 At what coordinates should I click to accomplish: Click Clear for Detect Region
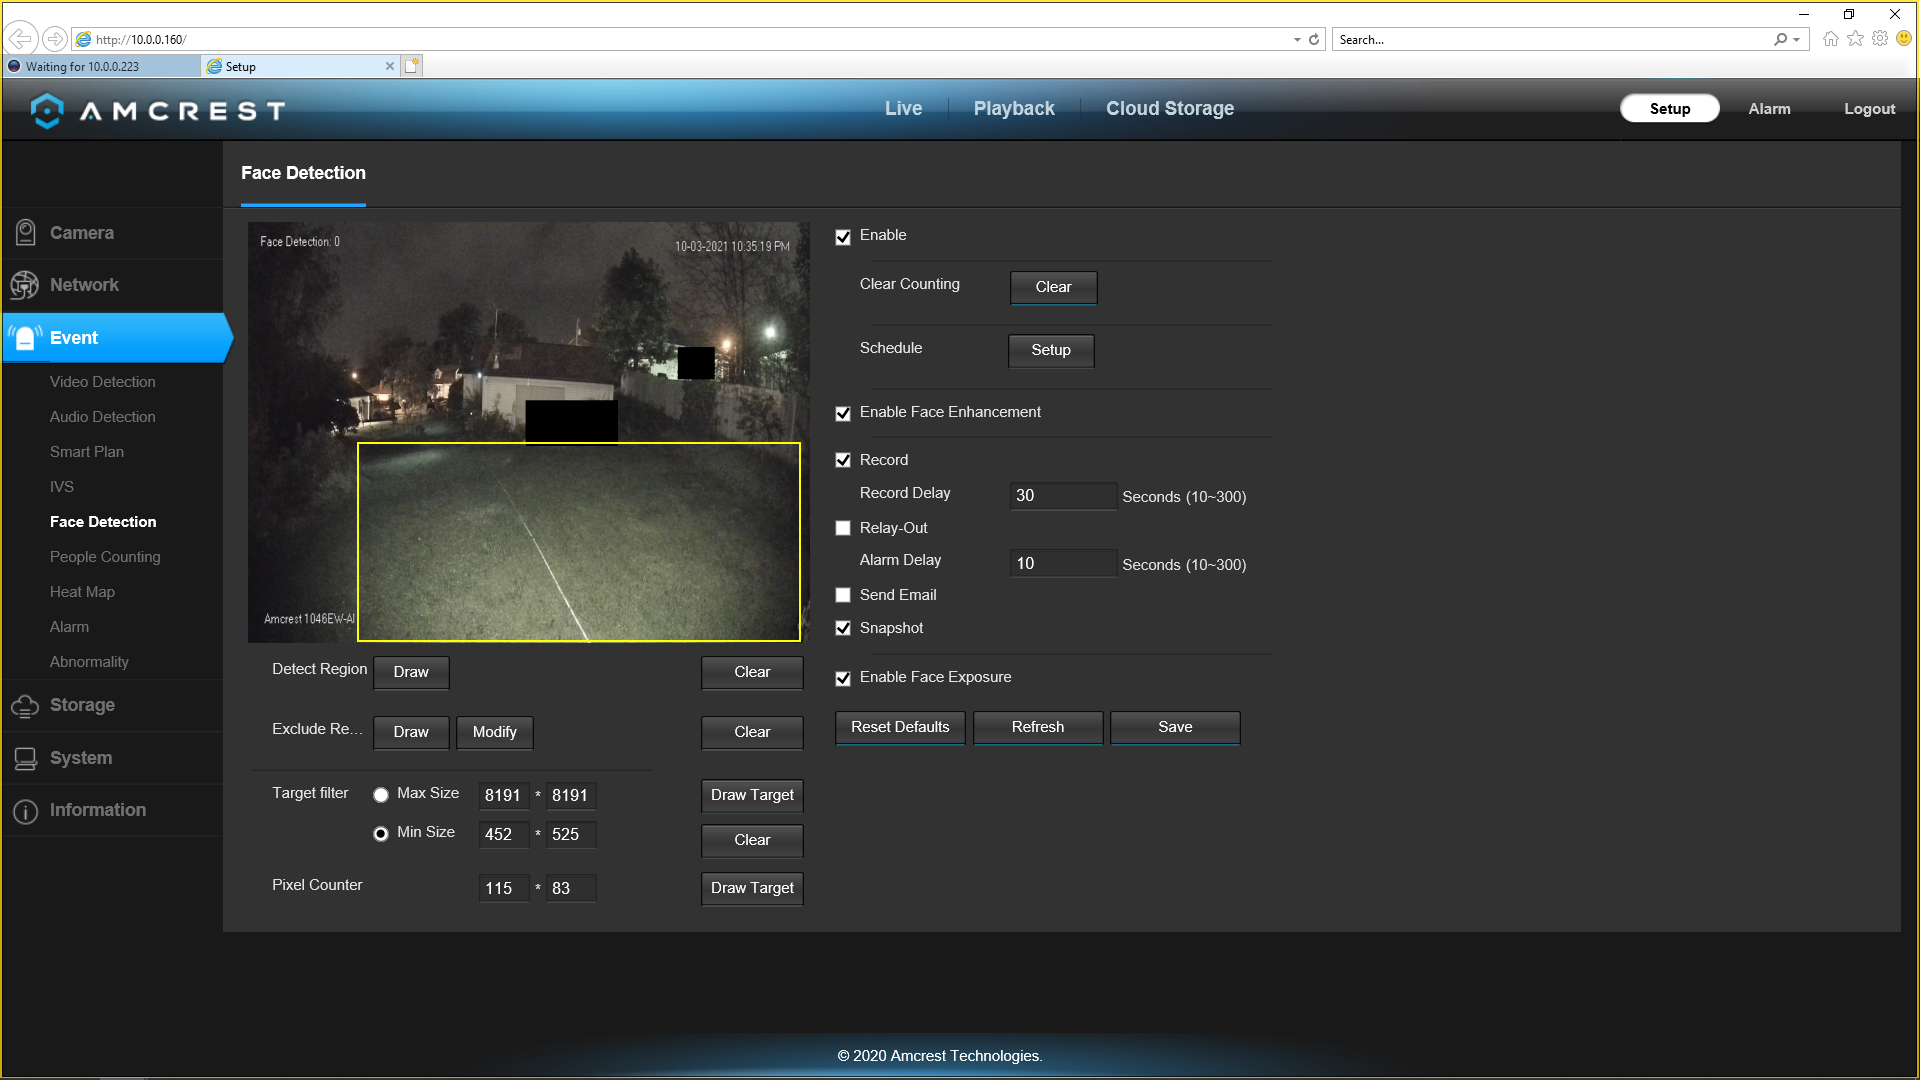[752, 672]
